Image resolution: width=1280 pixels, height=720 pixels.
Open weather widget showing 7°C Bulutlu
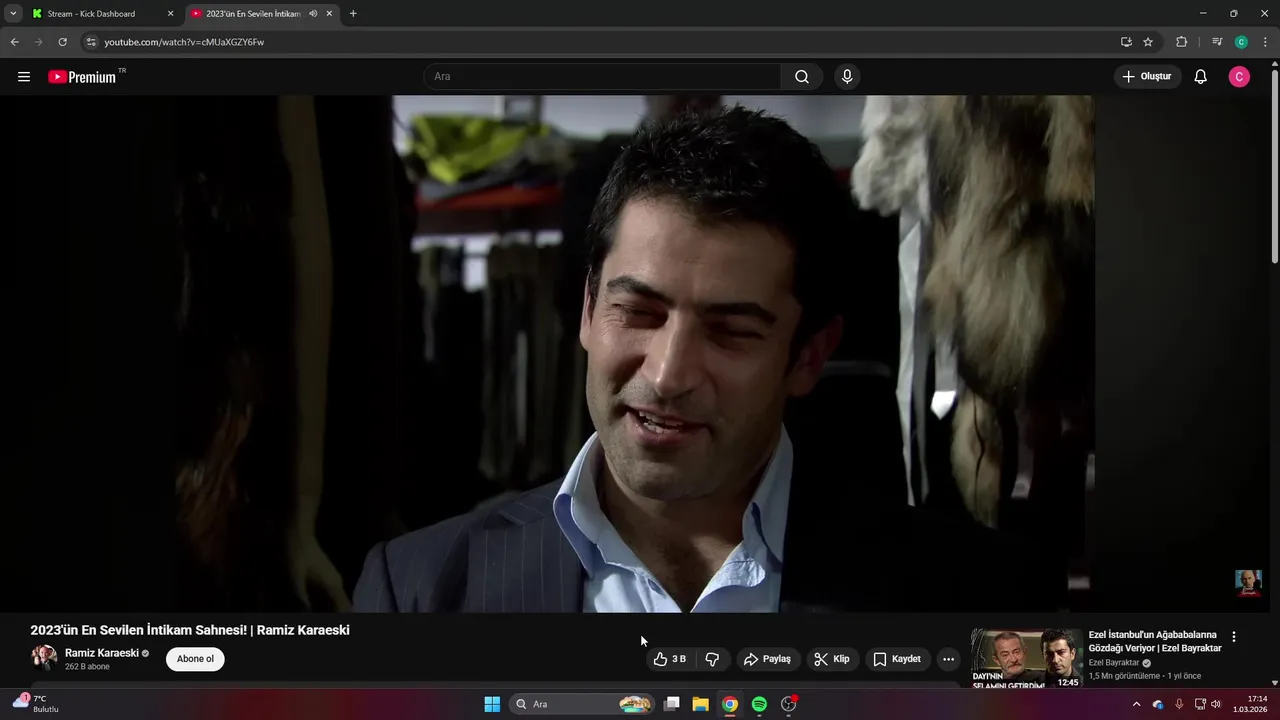coord(38,704)
